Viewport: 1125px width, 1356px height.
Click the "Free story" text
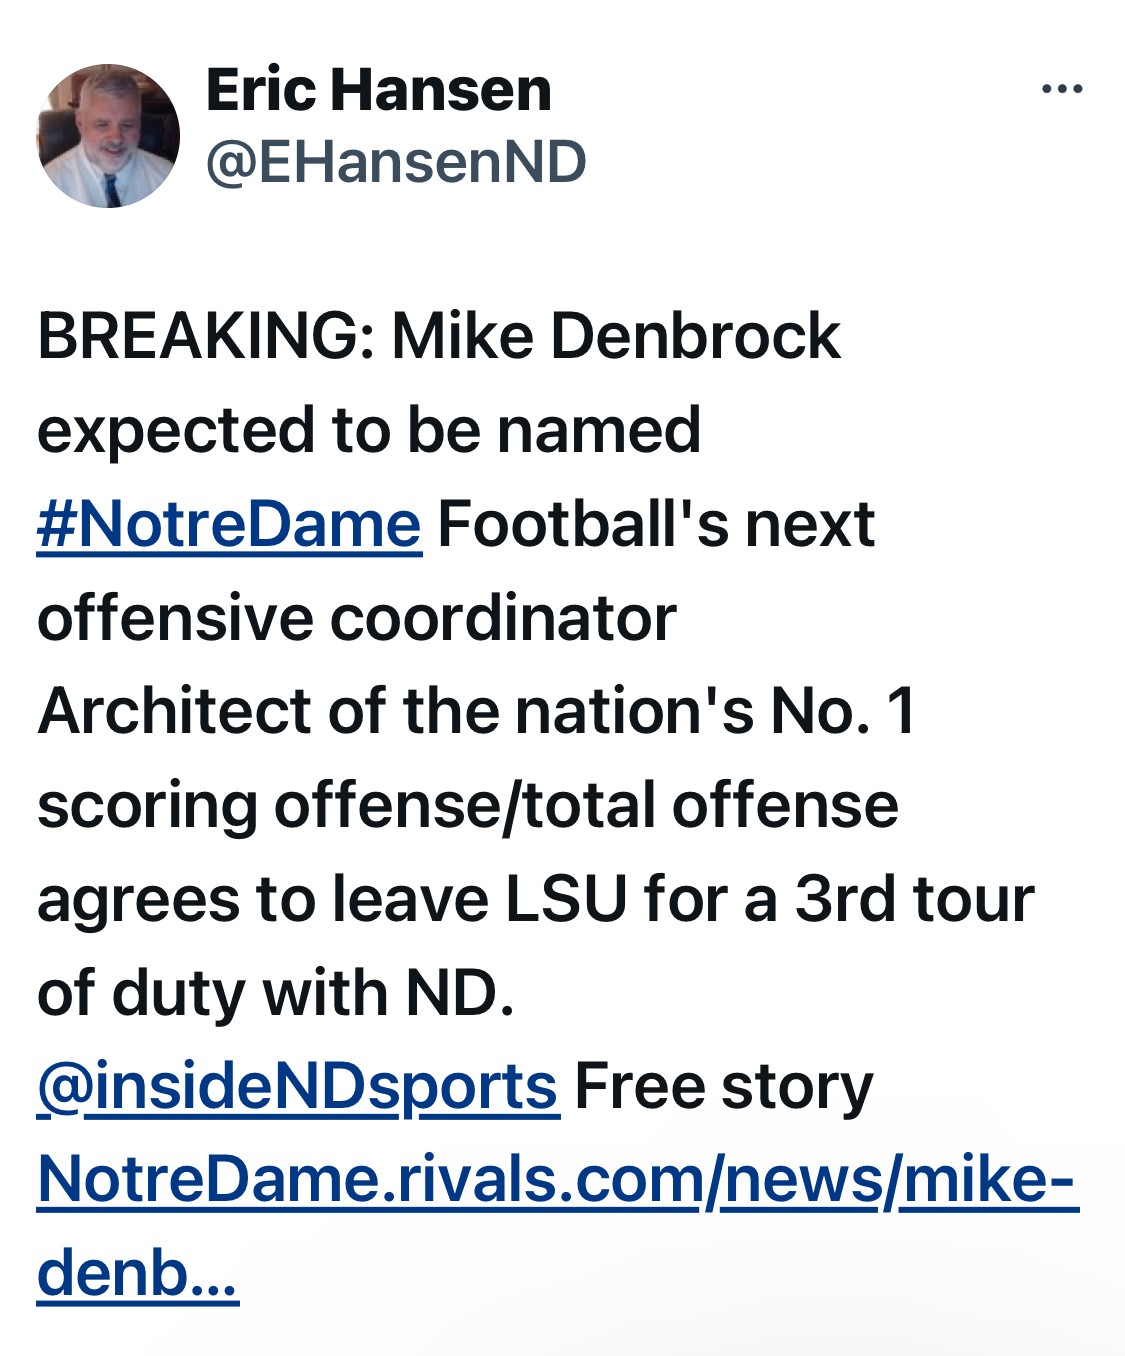coord(723,1088)
